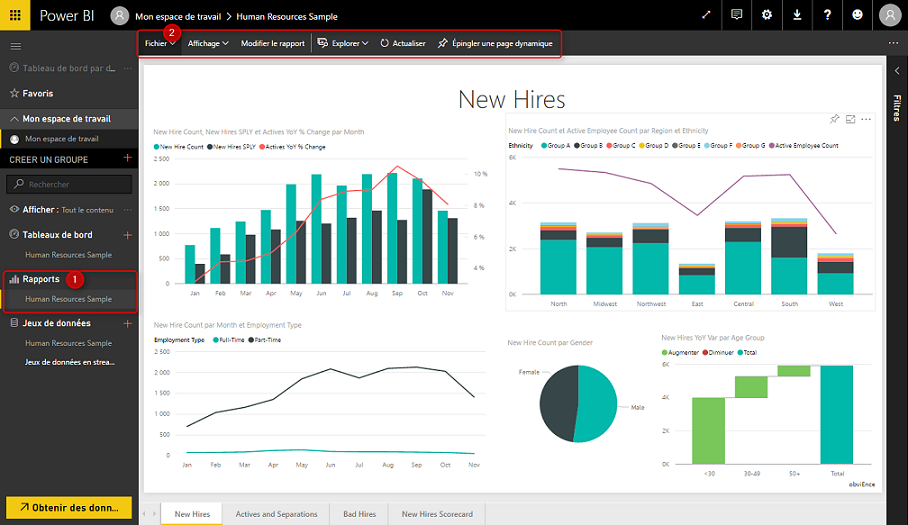
Task: Click the Active Employee Count legend entry
Action: (804, 145)
